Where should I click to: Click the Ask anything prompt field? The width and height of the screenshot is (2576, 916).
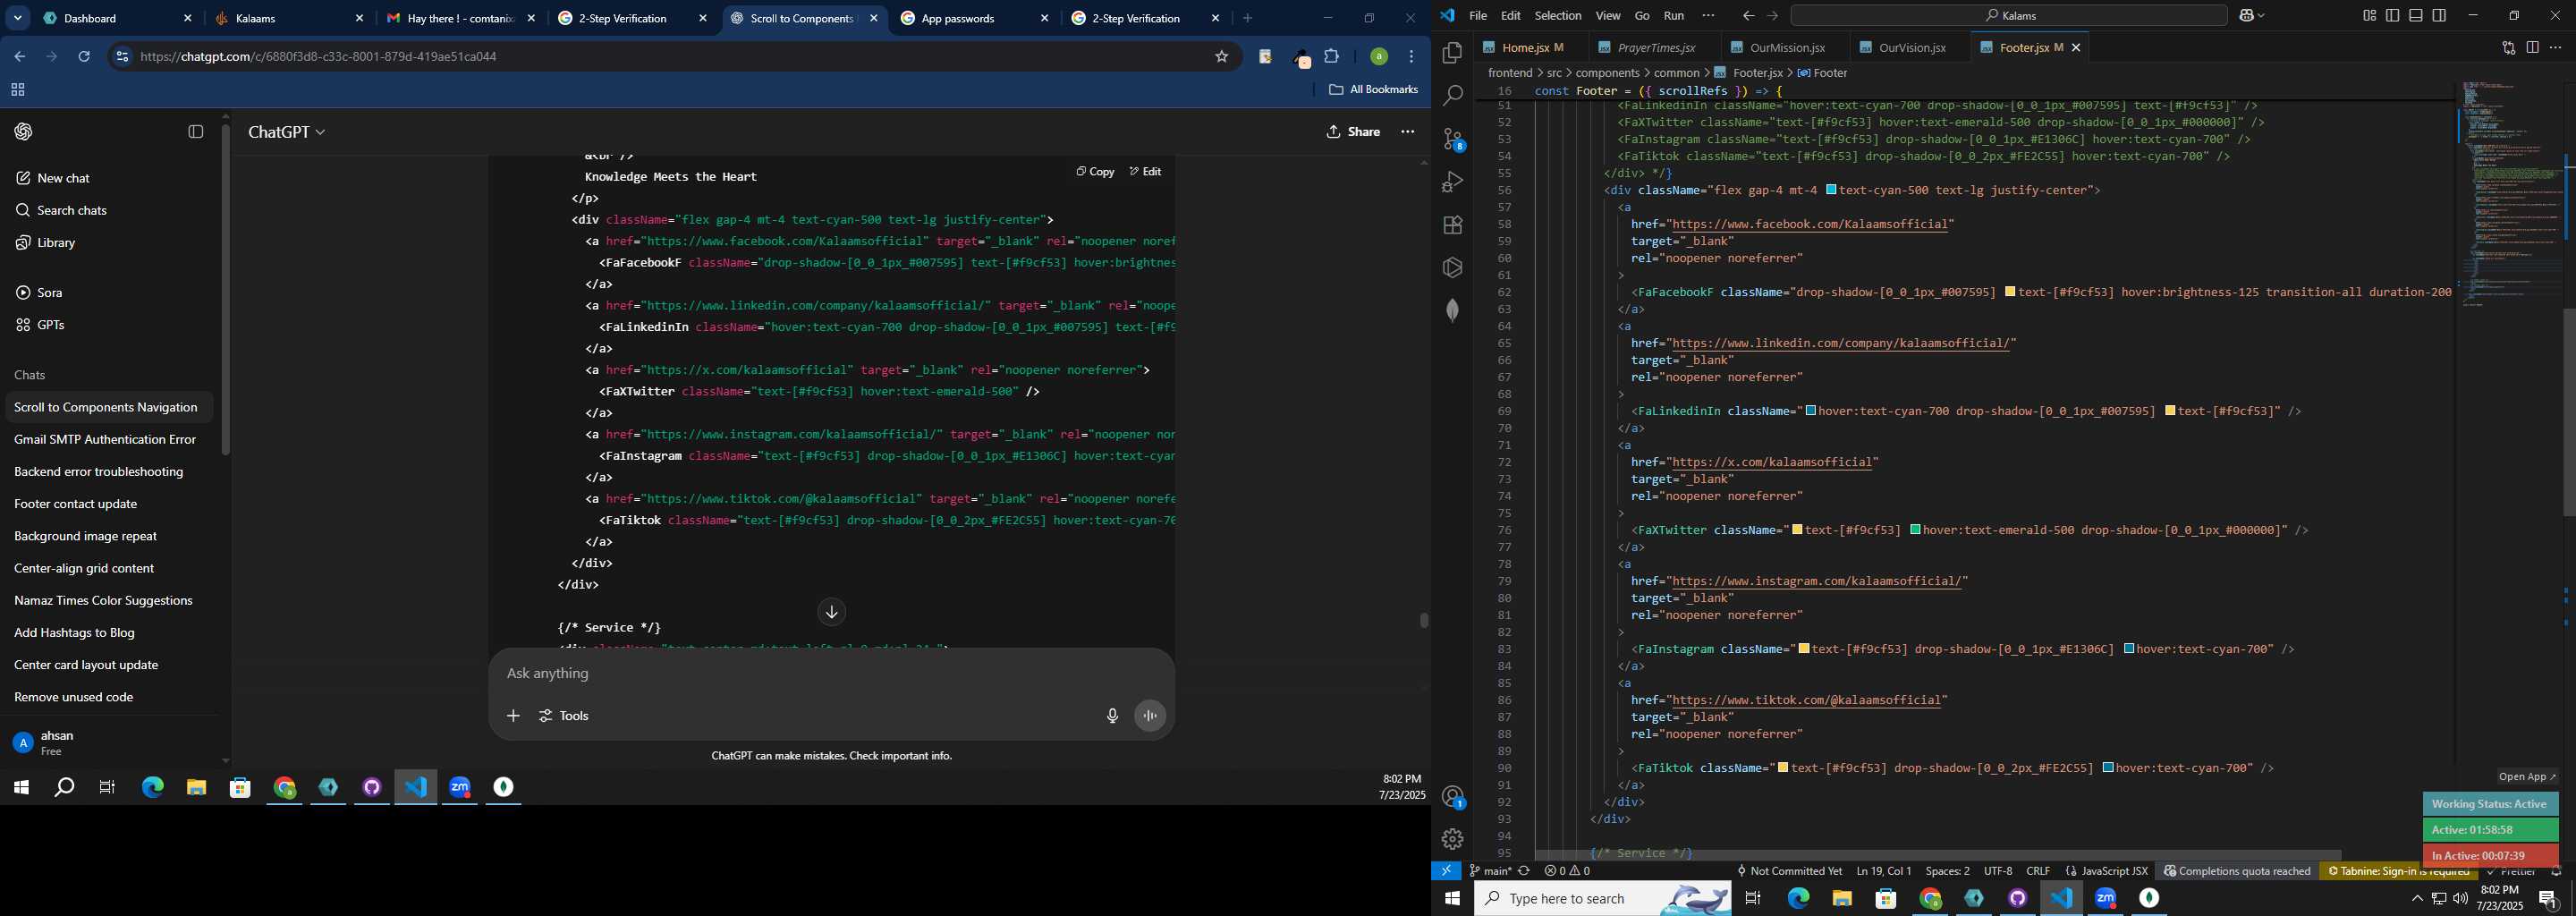832,674
